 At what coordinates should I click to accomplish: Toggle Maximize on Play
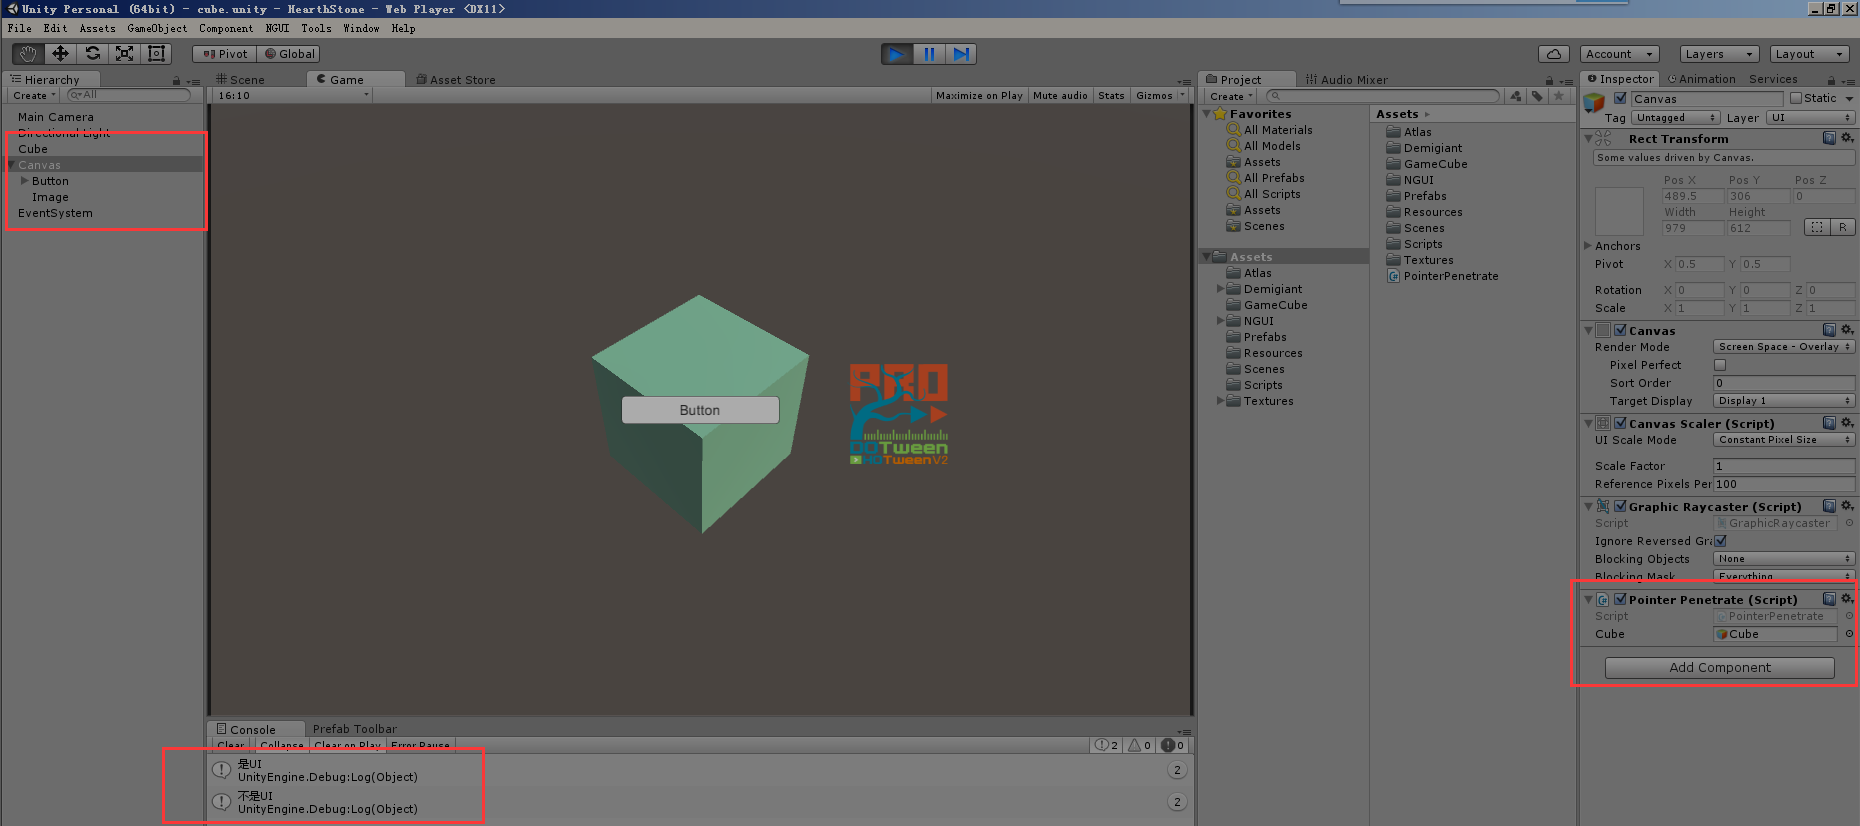coord(979,95)
